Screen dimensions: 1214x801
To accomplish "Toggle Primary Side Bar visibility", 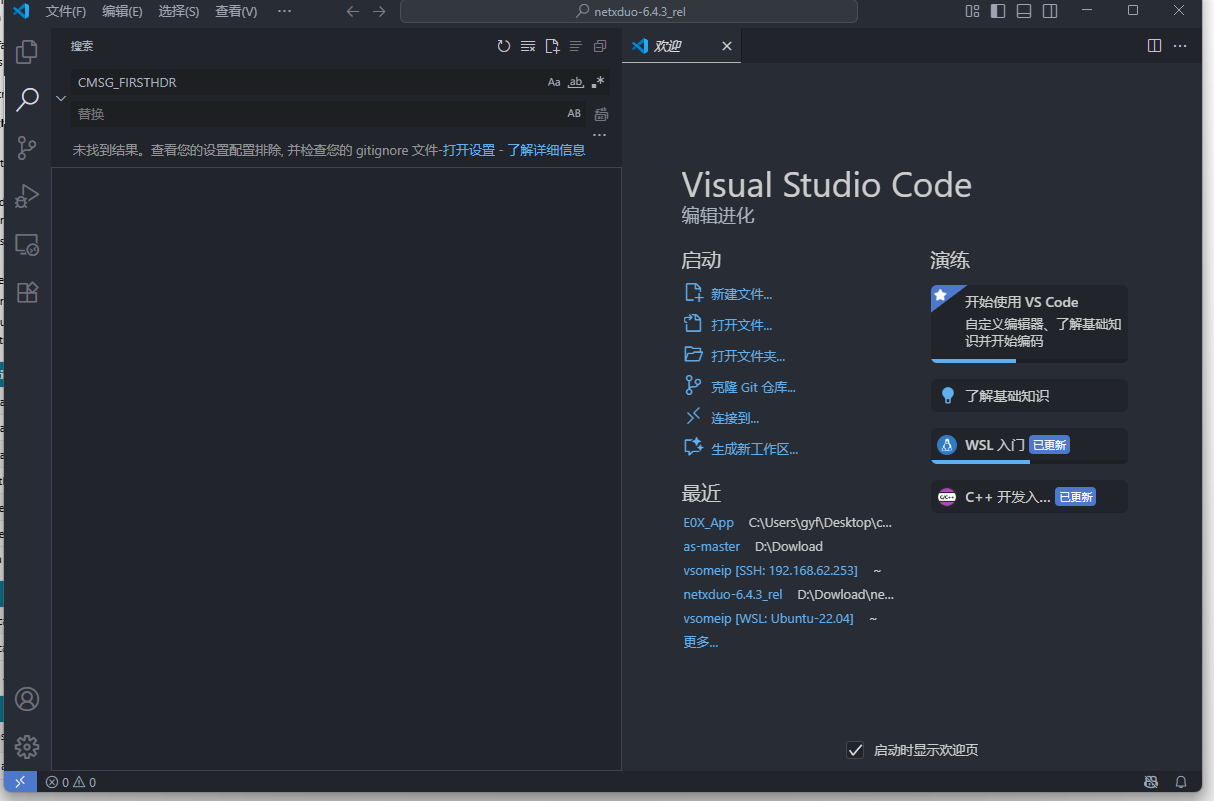I will 998,11.
